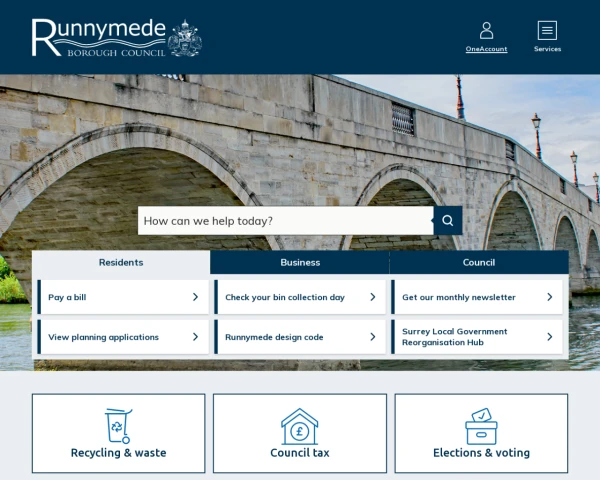Focus the How can we help today search field
Screen dimensions: 600x480
point(286,220)
